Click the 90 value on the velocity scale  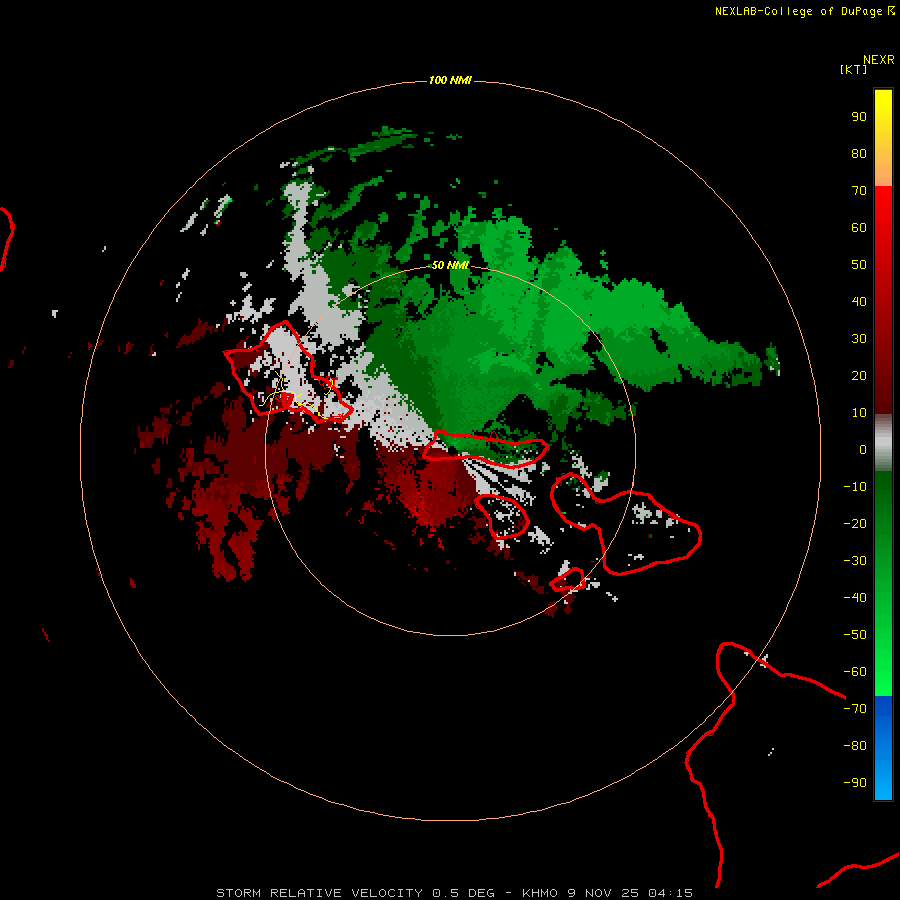(x=859, y=117)
